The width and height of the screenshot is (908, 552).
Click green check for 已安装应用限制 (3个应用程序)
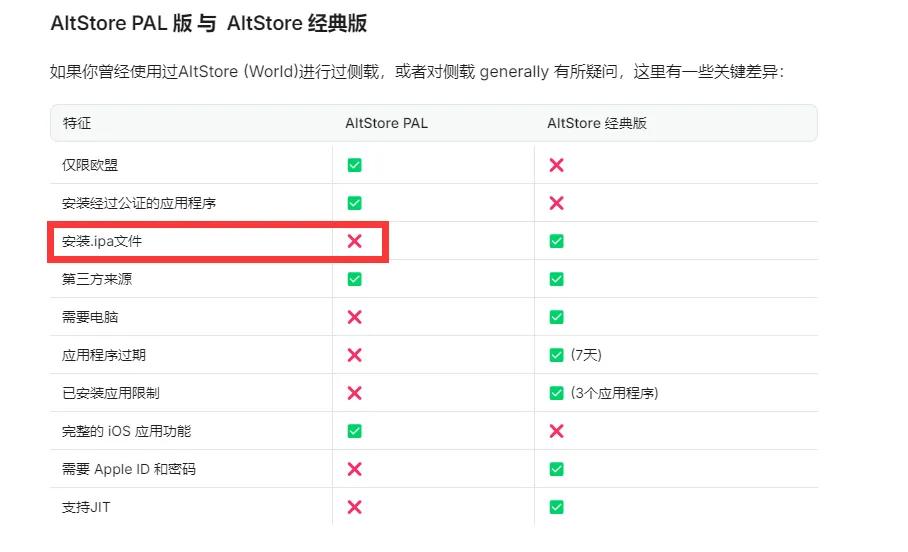coord(556,393)
